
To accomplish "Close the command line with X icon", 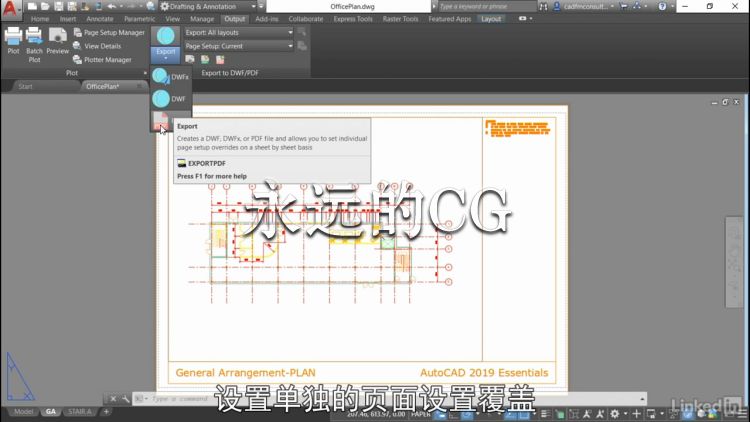I will (113, 399).
